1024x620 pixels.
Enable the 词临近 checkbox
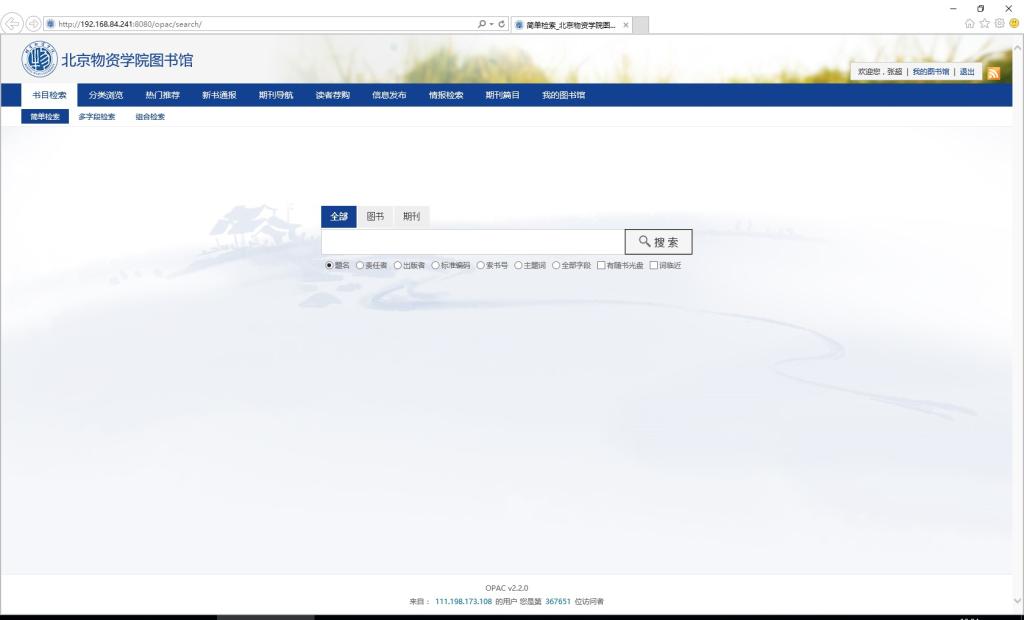coord(654,265)
